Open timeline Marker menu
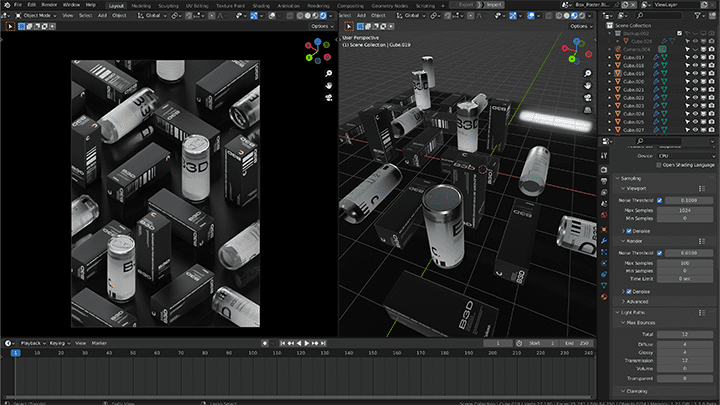The image size is (720, 405). [99, 343]
